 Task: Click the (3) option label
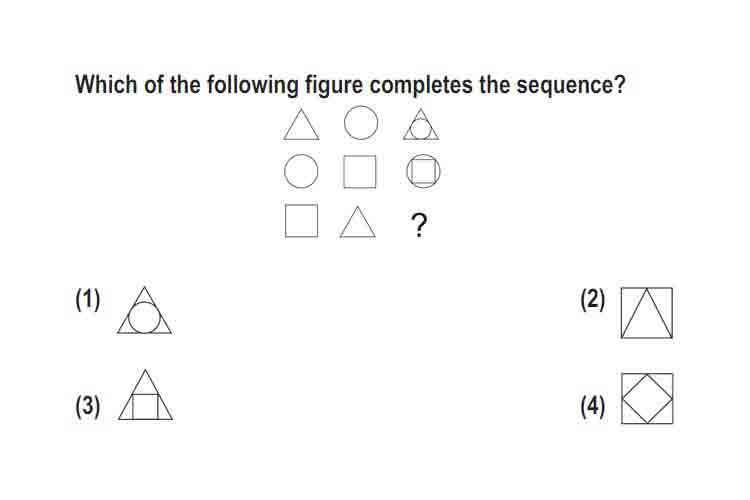click(88, 407)
